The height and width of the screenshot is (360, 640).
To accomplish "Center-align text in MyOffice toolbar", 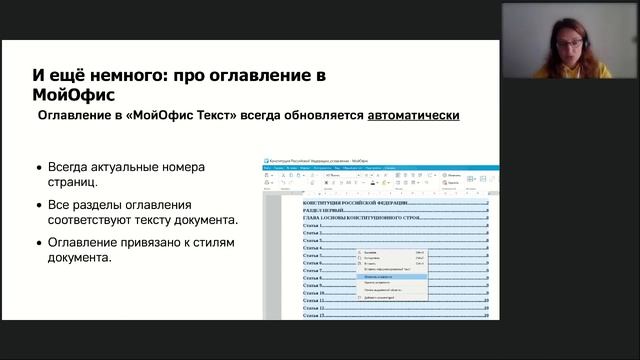I will pyautogui.click(x=405, y=175).
